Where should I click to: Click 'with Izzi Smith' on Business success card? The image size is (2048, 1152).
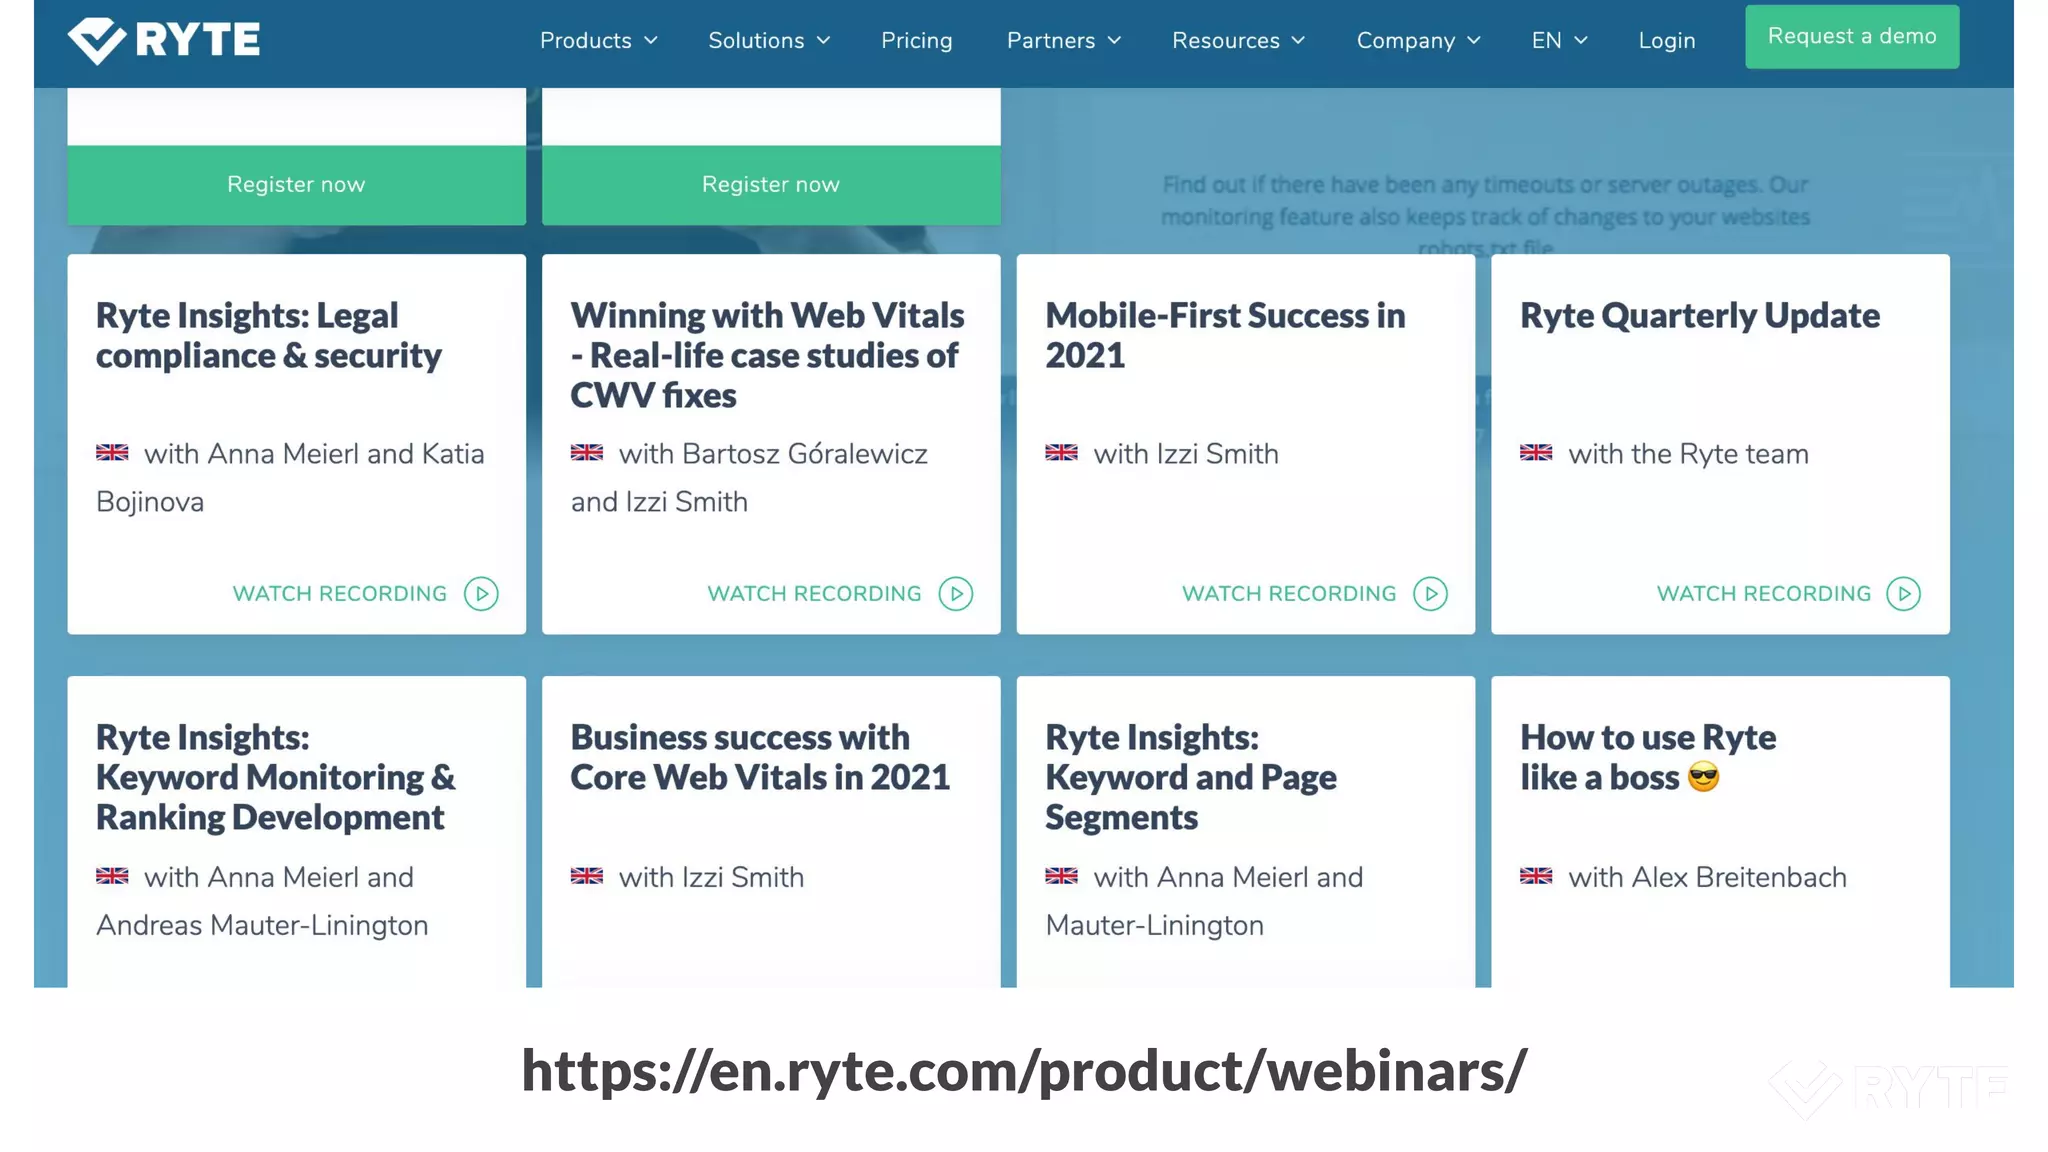711,877
